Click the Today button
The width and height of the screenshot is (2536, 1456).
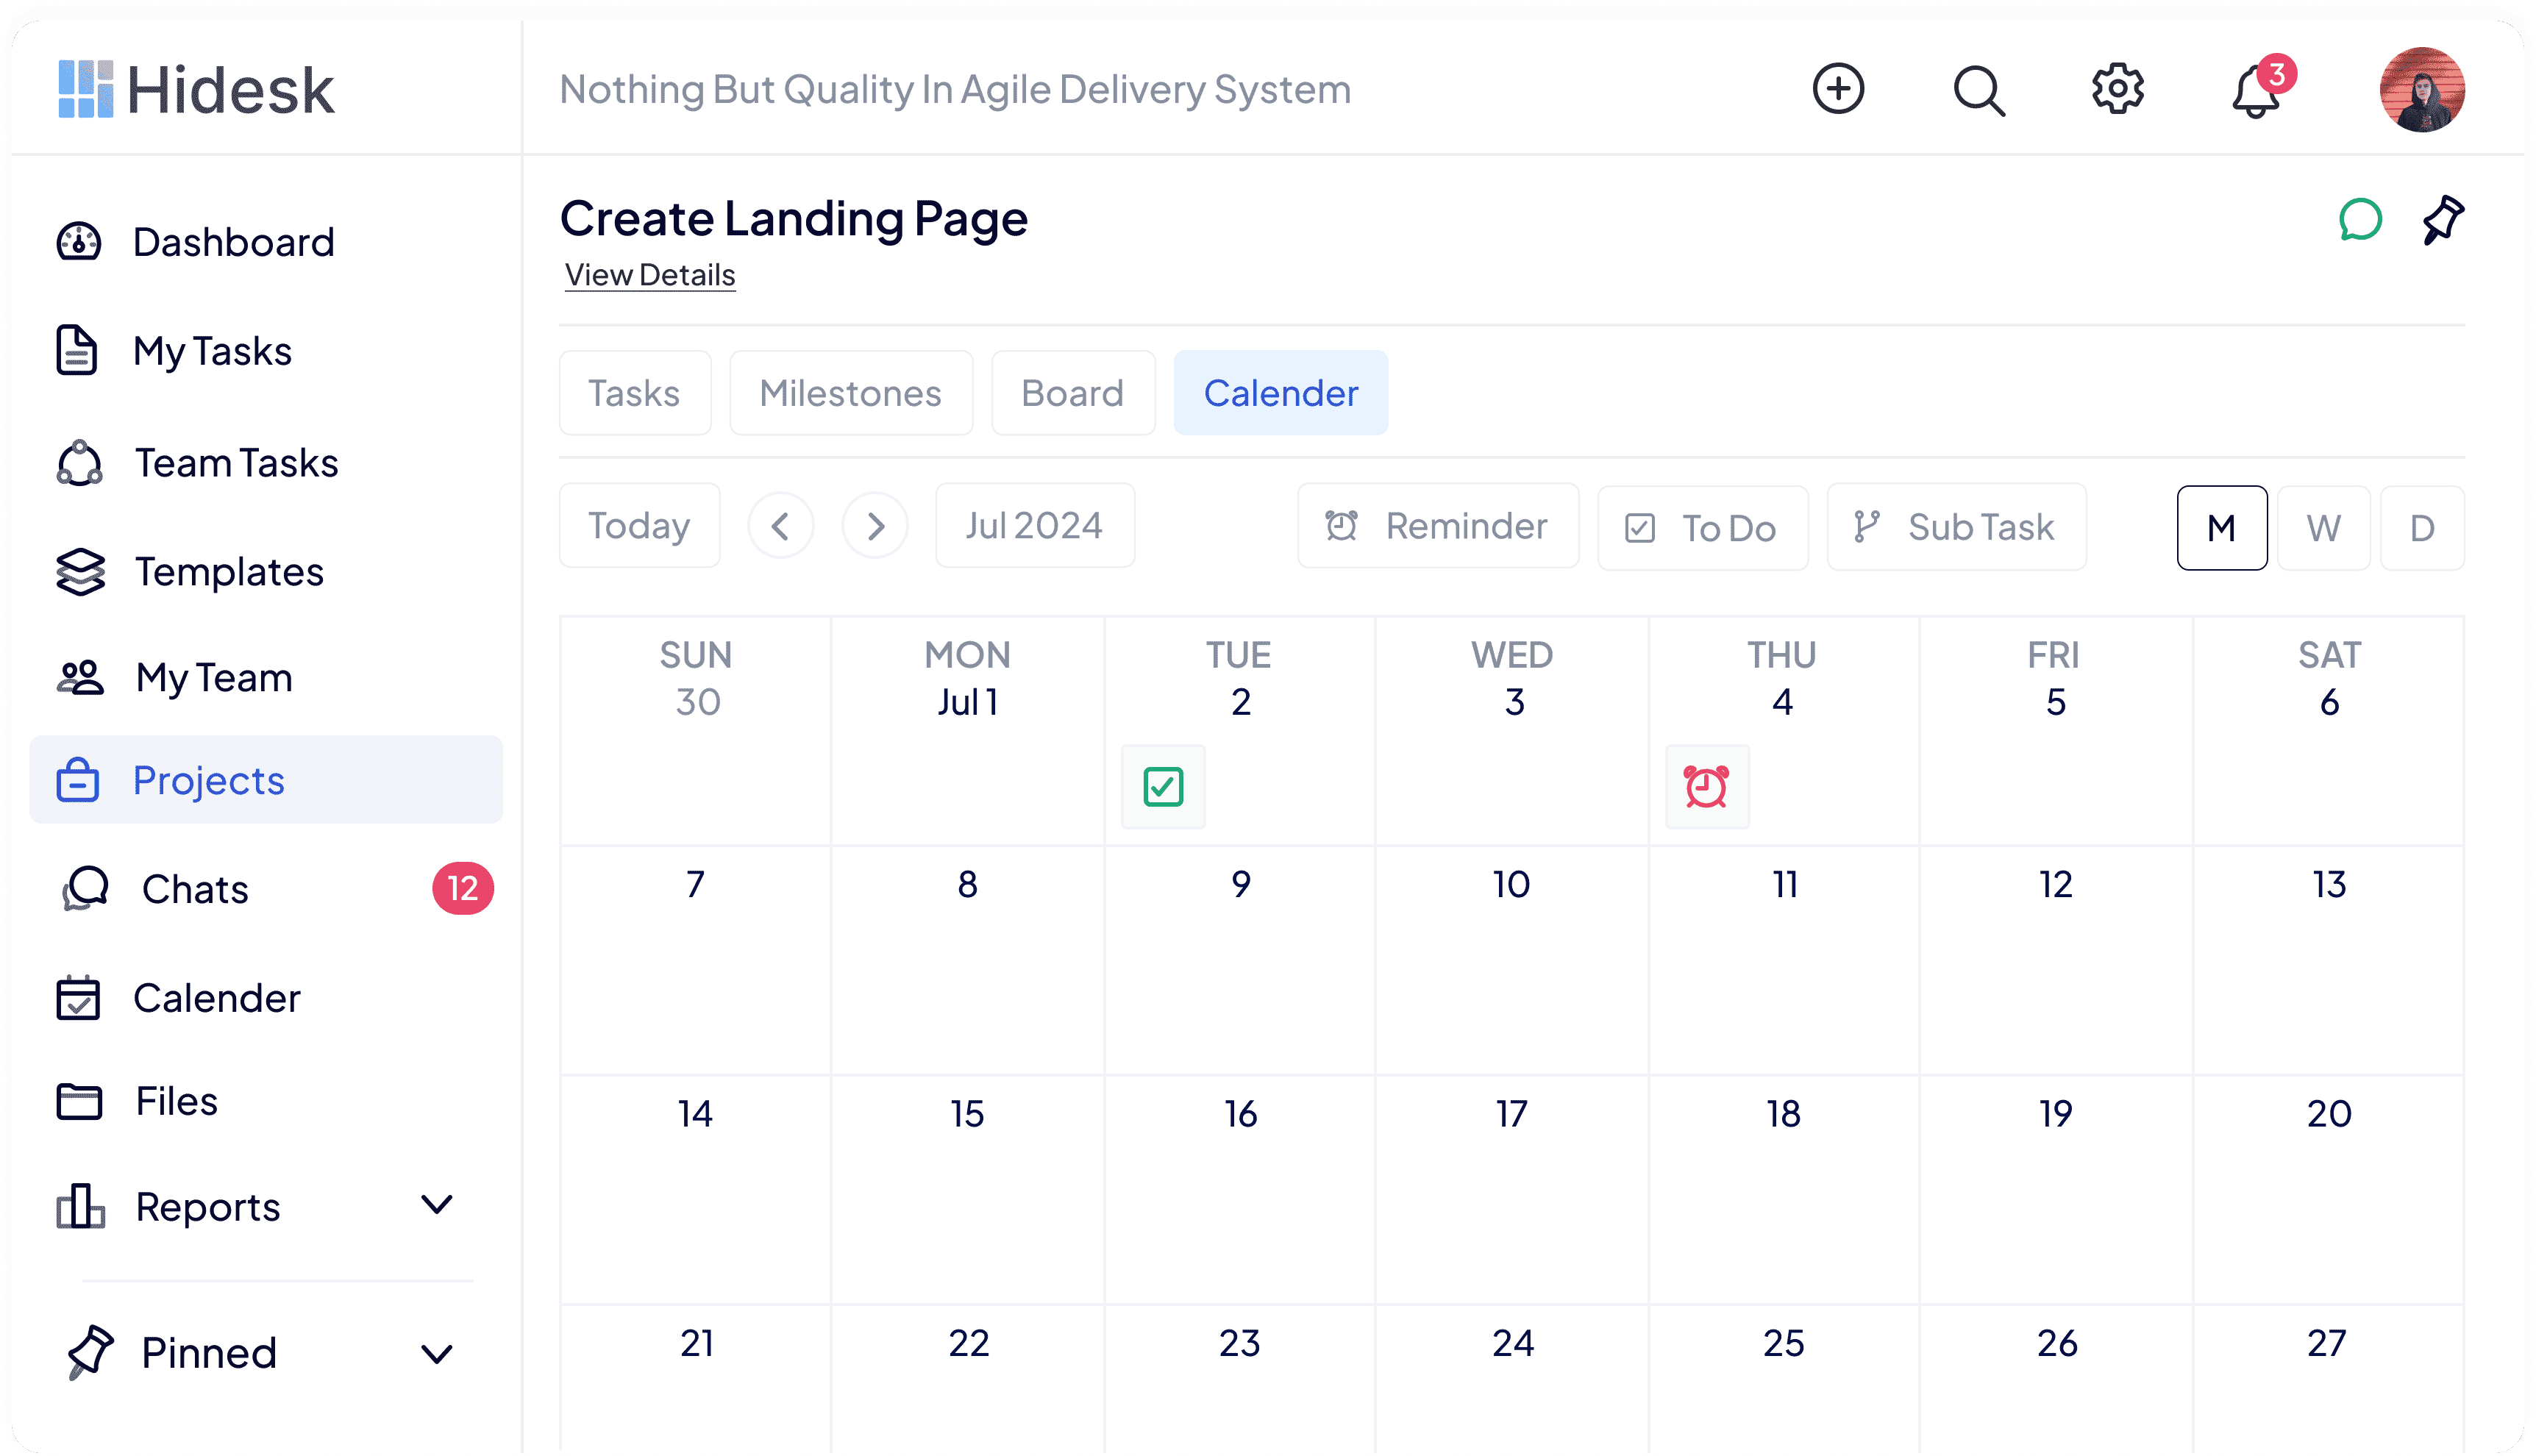click(x=640, y=525)
